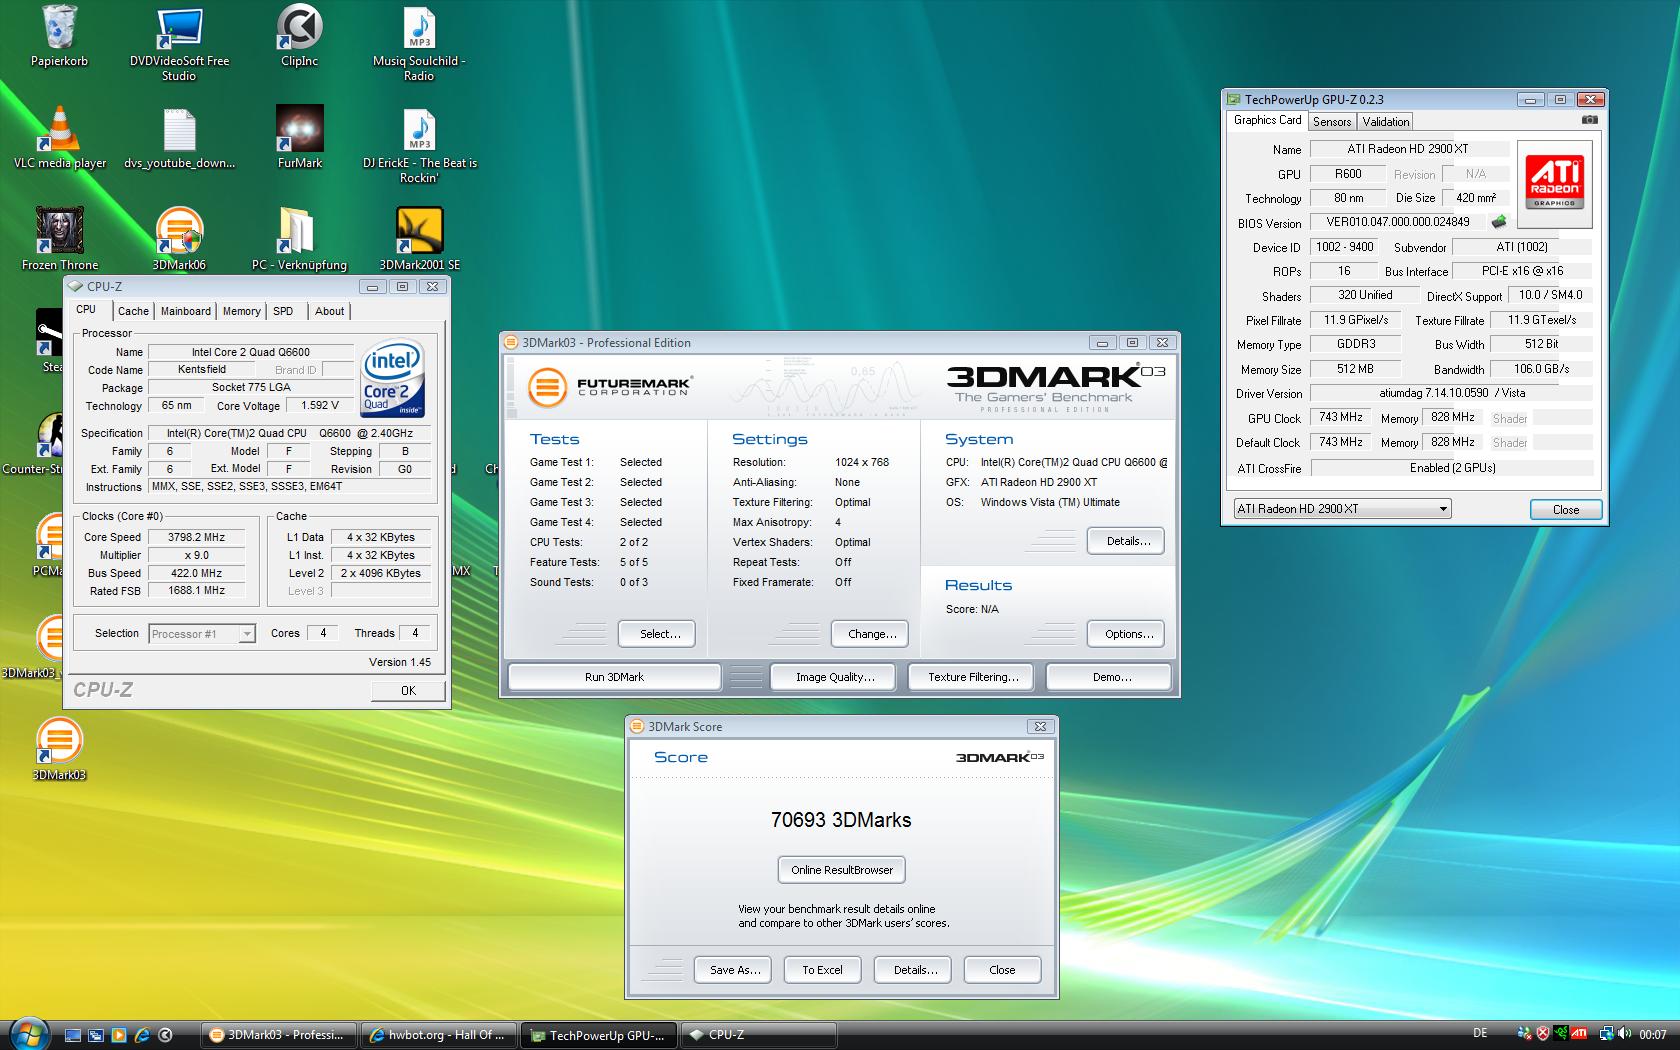This screenshot has height=1050, width=1680.
Task: Click Save As... in the score dialog
Action: [x=735, y=970]
